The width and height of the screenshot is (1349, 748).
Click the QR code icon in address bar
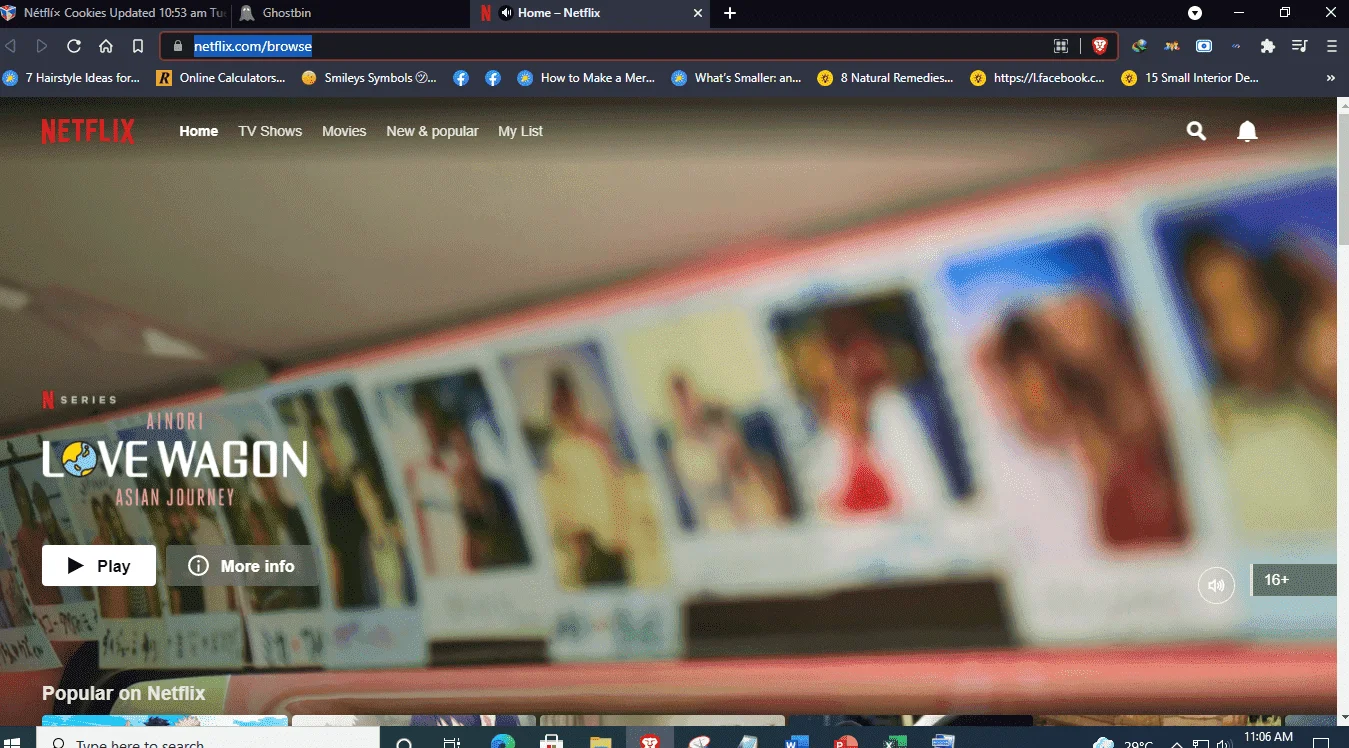click(1061, 46)
